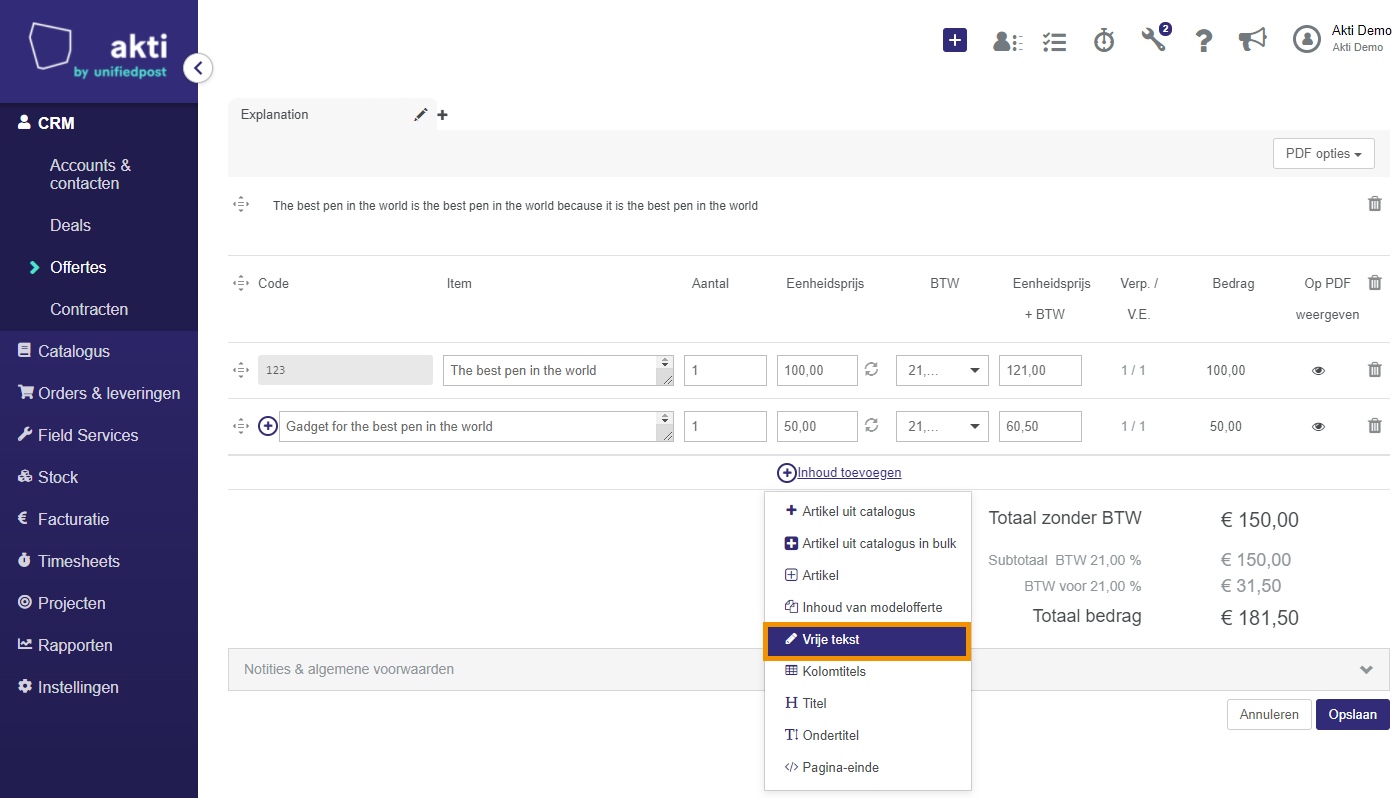Viewport: 1398px width, 798px height.
Task: Toggle PDF visibility eye for row 123
Action: tap(1318, 371)
